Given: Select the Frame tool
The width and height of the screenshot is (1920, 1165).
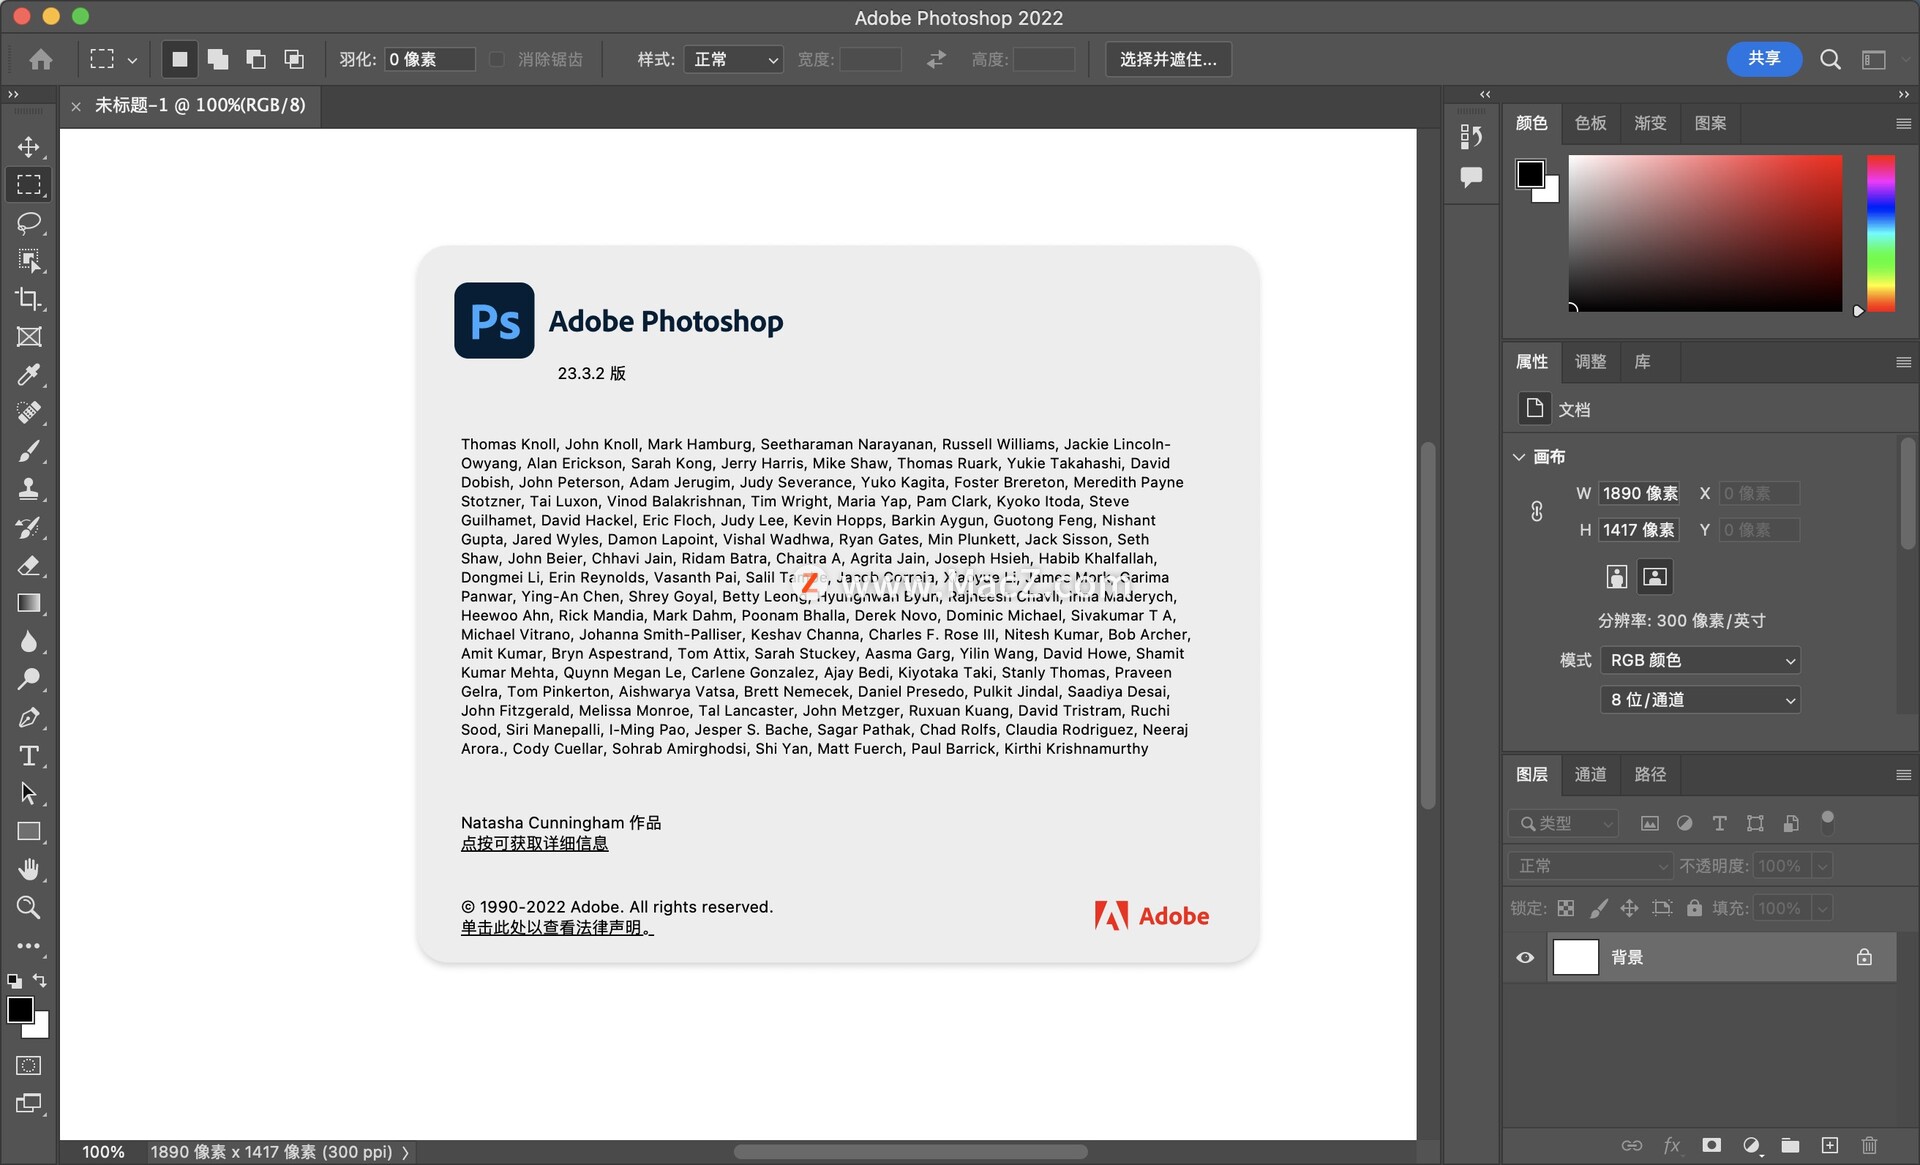Looking at the screenshot, I should click(29, 337).
